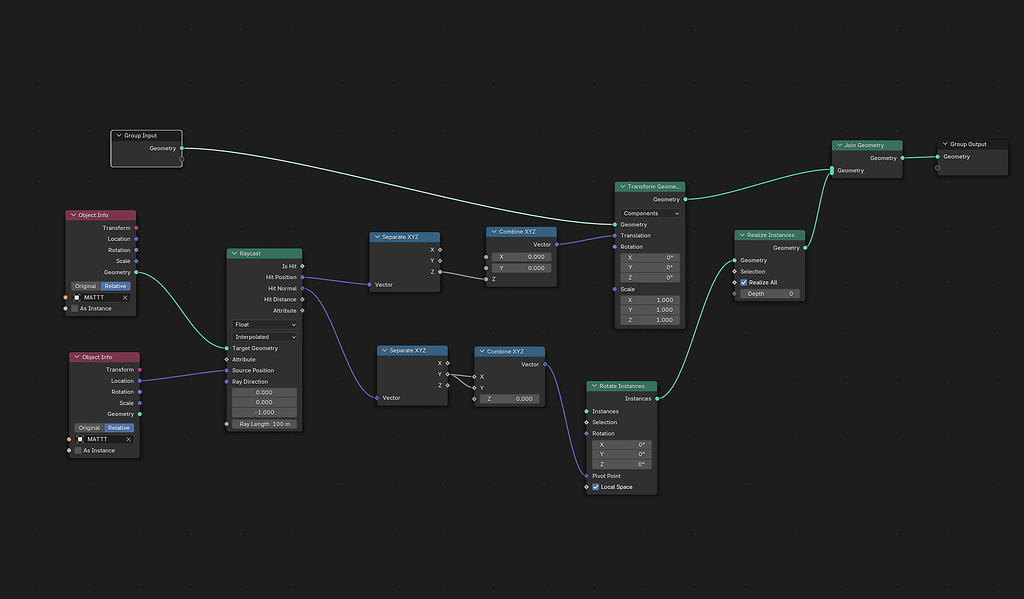The image size is (1024, 599).
Task: Click the Source Position input socket on Raycast
Action: coord(227,370)
